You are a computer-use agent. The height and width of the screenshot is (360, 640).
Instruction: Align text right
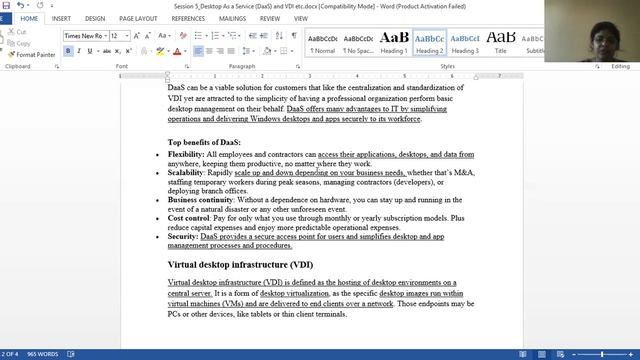coord(220,51)
